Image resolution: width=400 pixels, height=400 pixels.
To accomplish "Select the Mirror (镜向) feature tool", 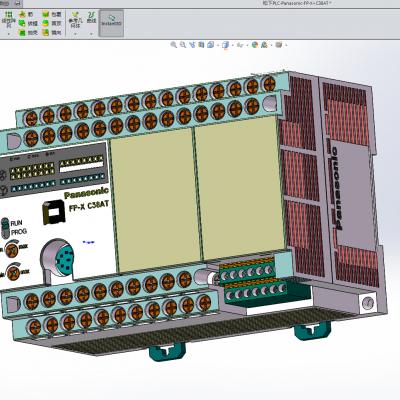I will tap(52, 33).
